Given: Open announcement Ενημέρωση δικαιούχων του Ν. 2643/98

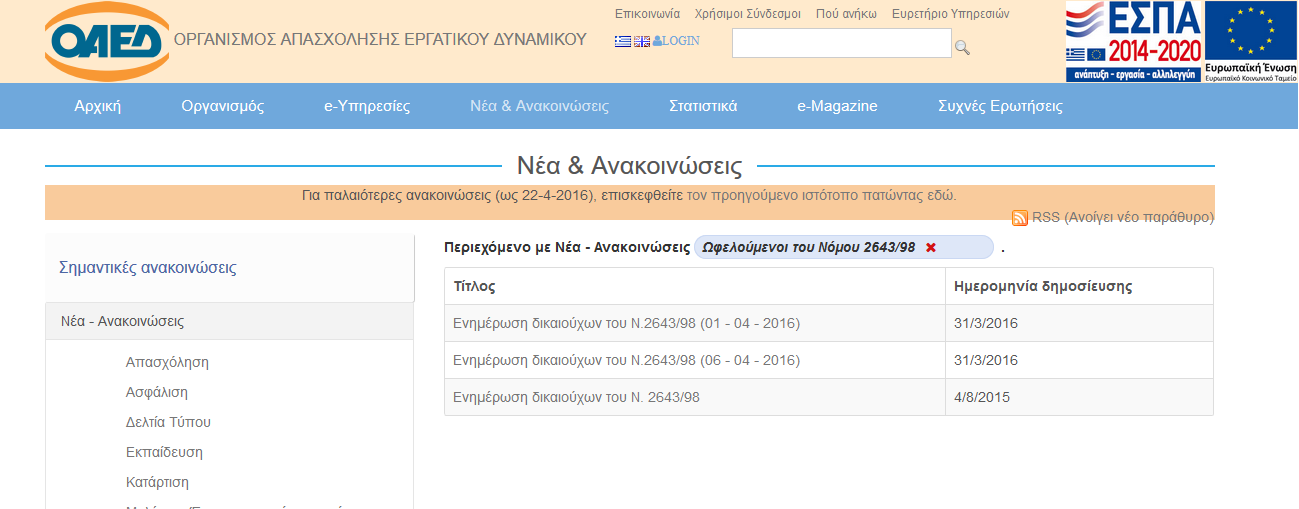Looking at the screenshot, I should tap(576, 397).
